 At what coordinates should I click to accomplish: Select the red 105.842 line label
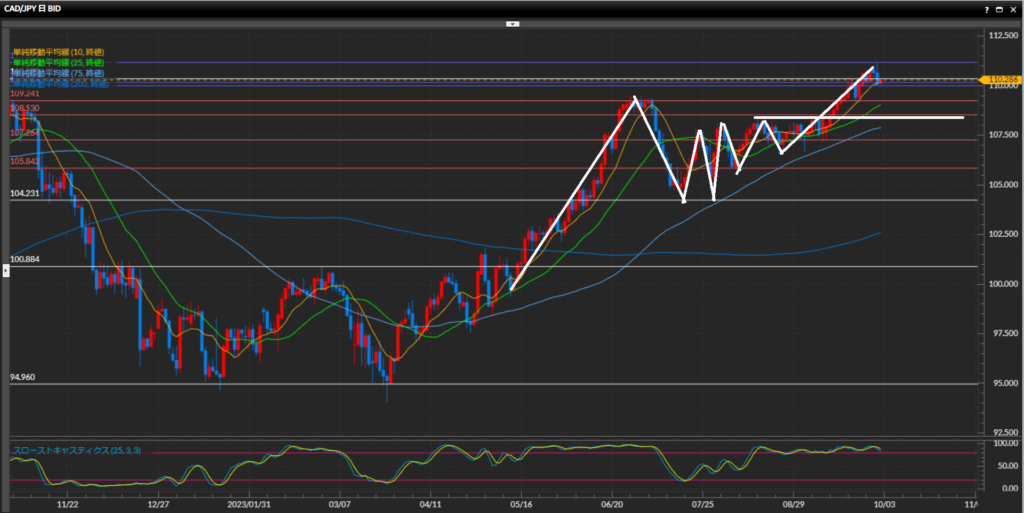24,161
